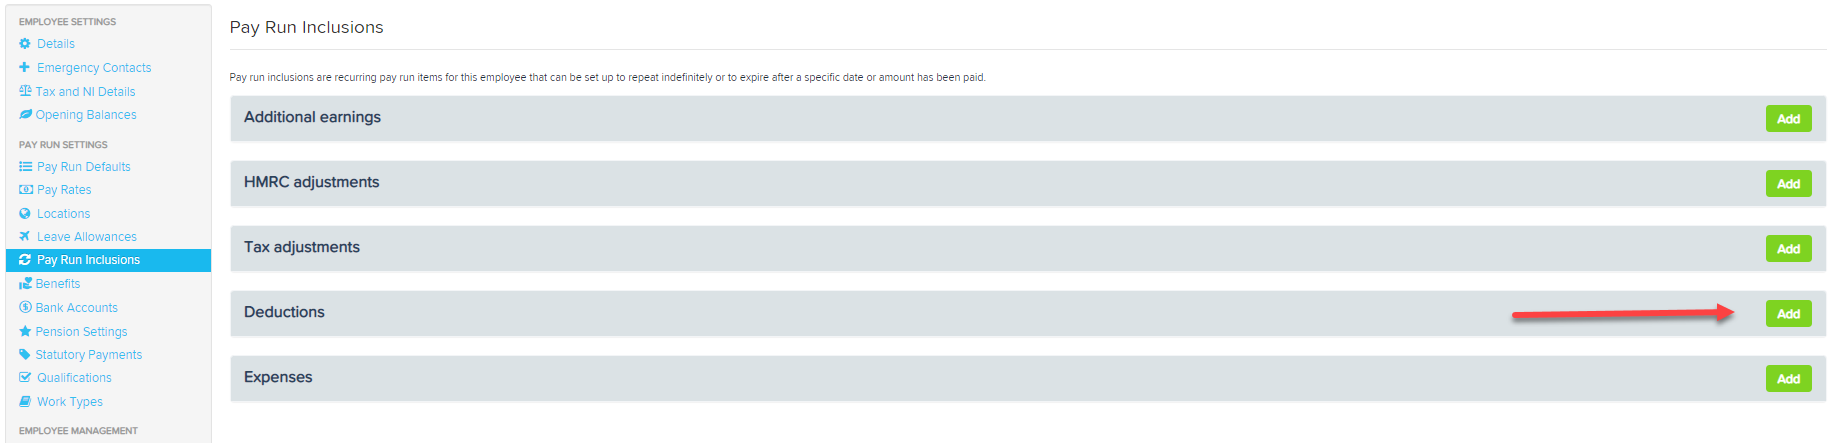Add a new Deductions item

click(1788, 314)
